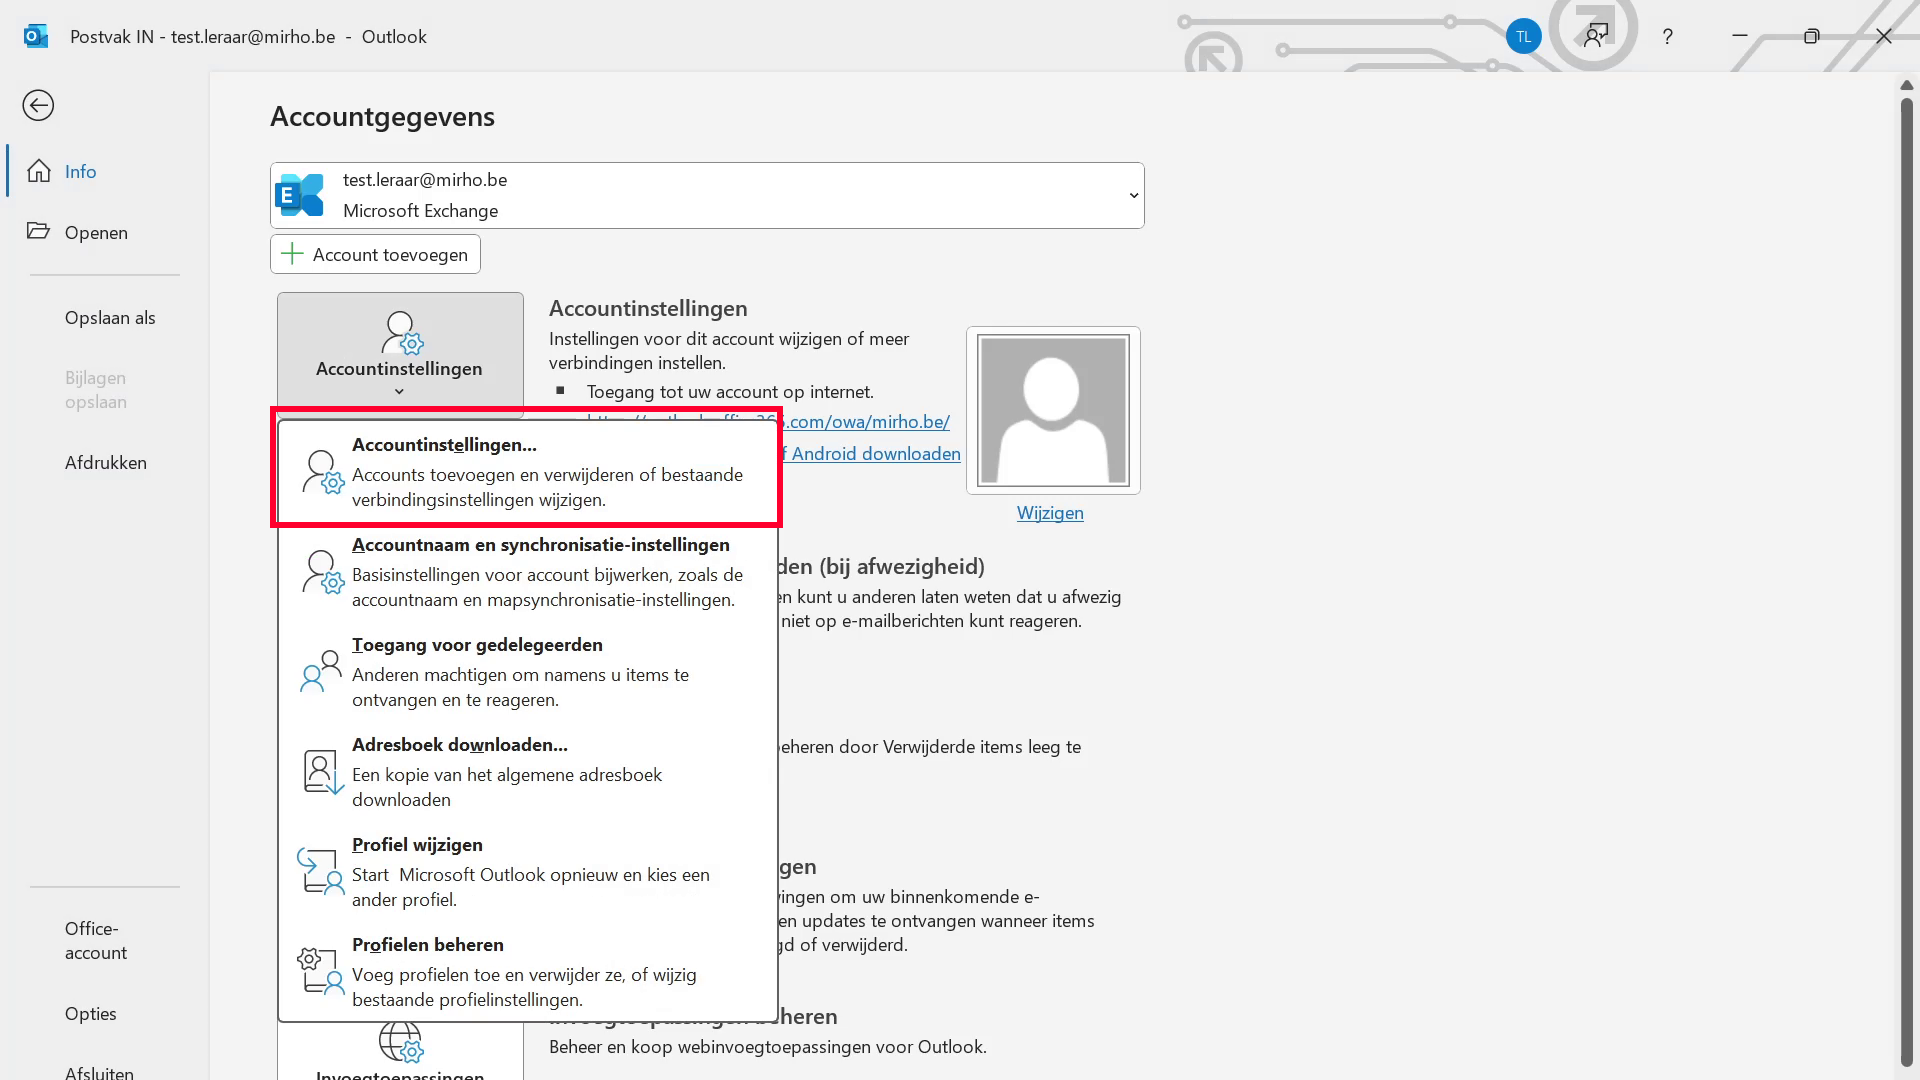Click the Info home icon
The width and height of the screenshot is (1920, 1080).
[39, 171]
